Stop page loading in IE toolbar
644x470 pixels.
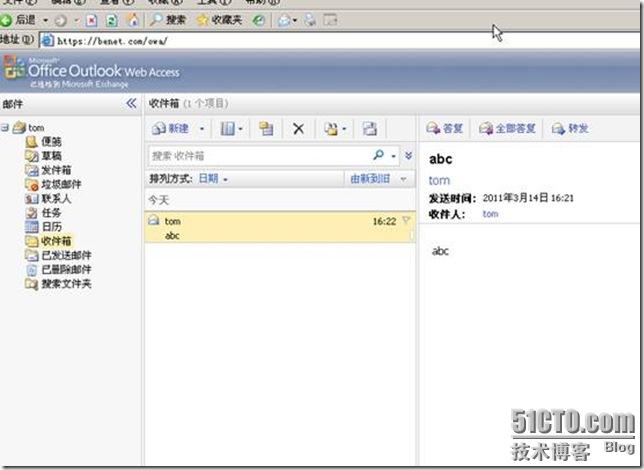[92, 21]
